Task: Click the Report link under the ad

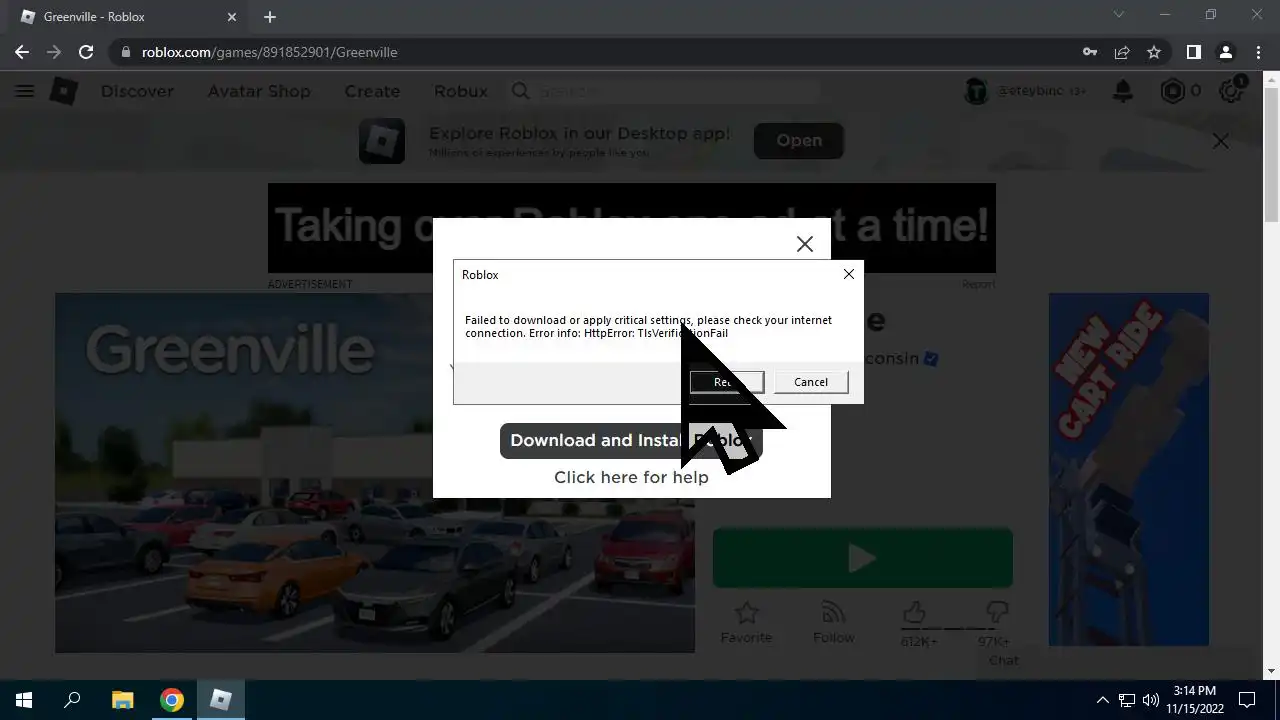Action: point(978,284)
